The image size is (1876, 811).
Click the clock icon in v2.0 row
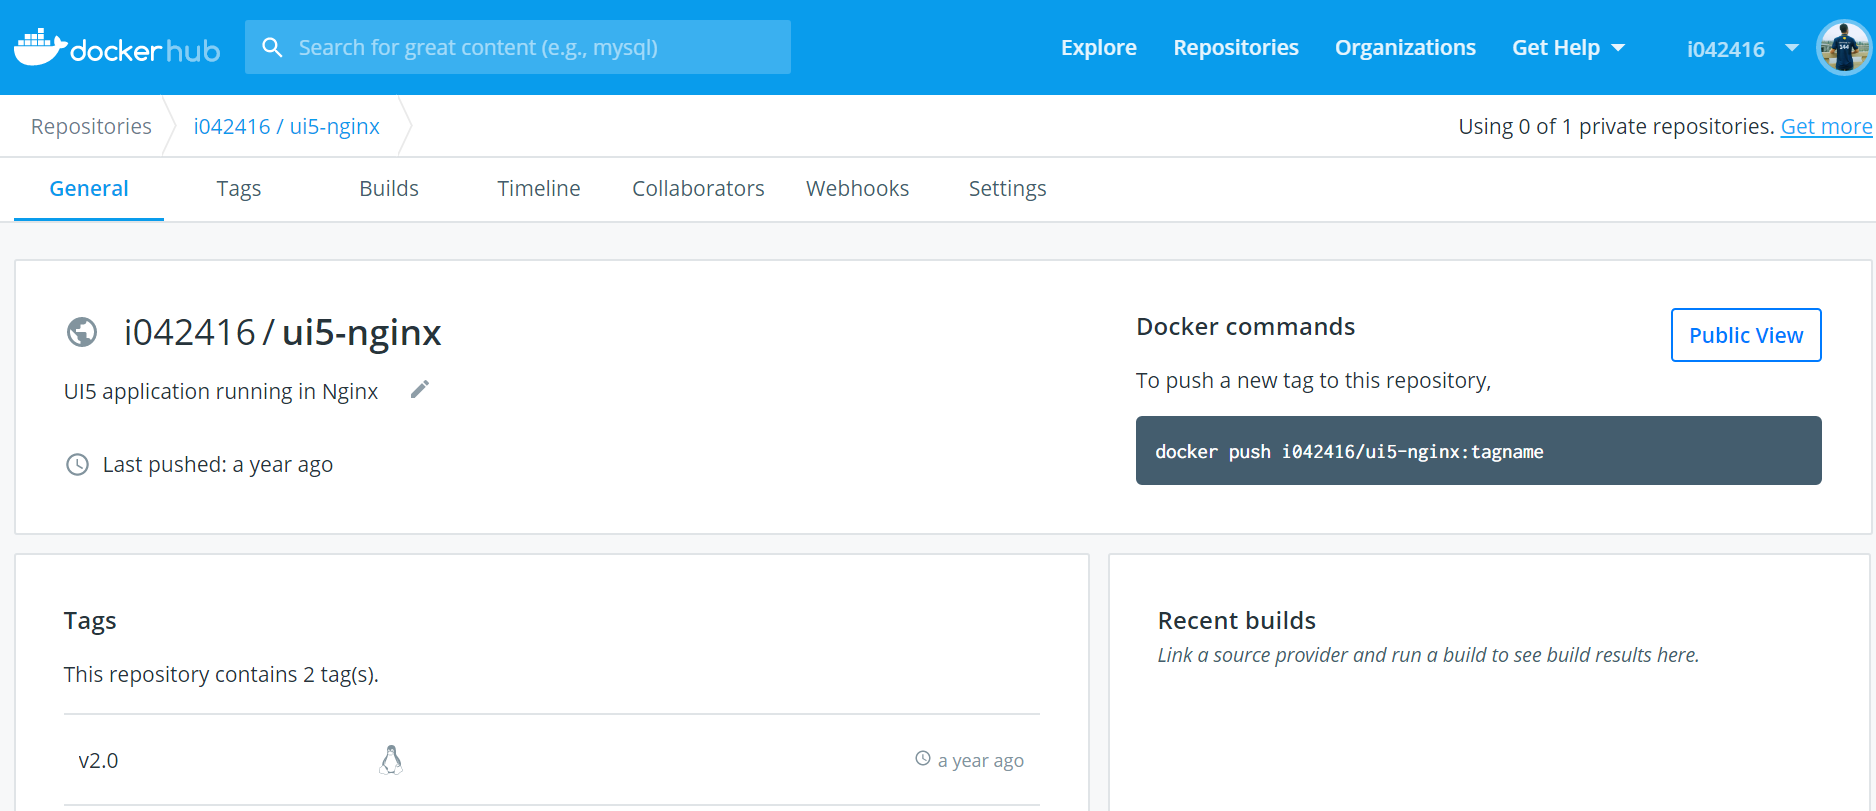point(923,759)
